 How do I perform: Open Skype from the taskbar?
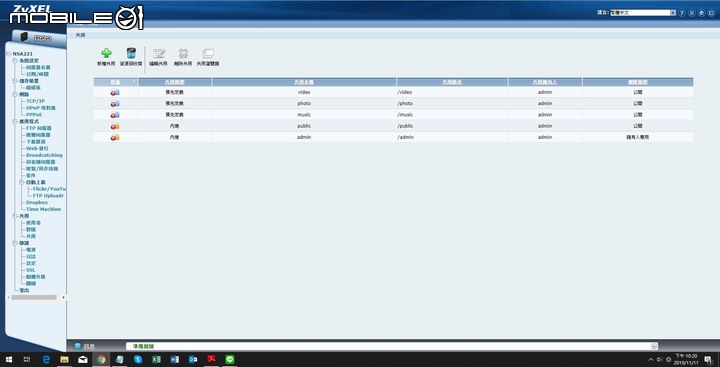[138, 359]
